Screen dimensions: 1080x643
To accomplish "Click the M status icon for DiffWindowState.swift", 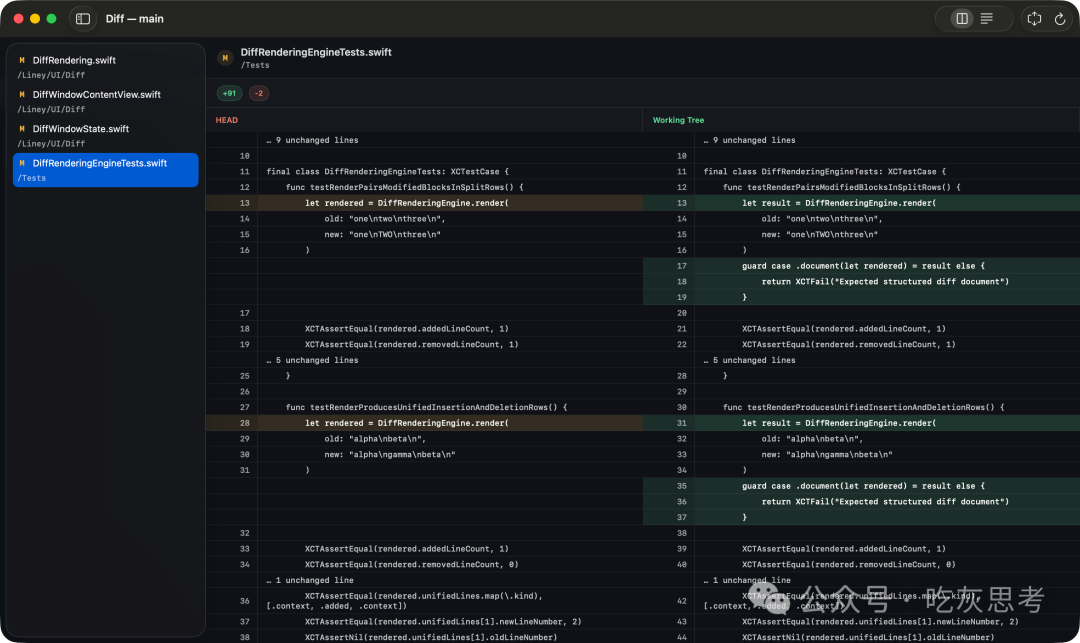I will [22, 129].
